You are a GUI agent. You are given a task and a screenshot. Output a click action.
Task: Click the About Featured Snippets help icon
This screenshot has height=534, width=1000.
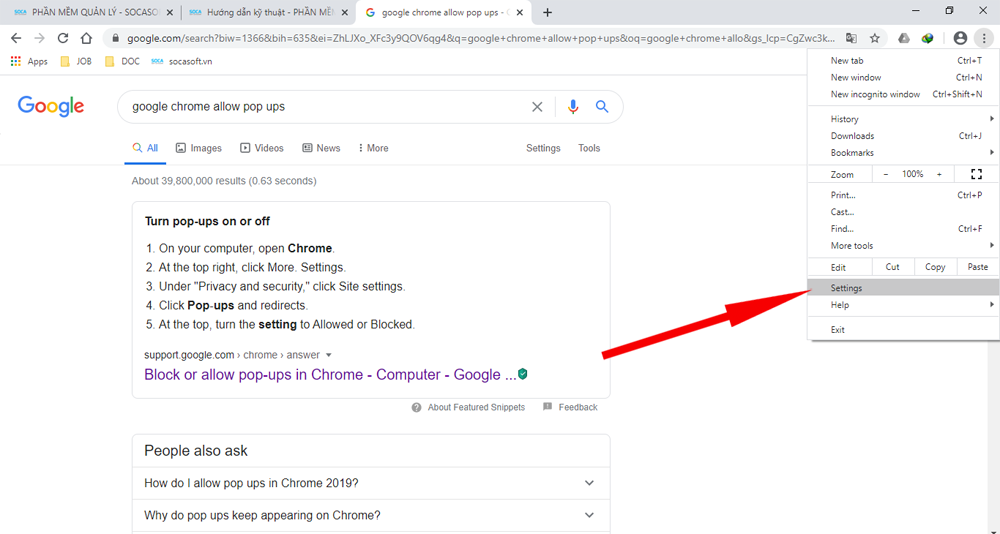coord(416,407)
